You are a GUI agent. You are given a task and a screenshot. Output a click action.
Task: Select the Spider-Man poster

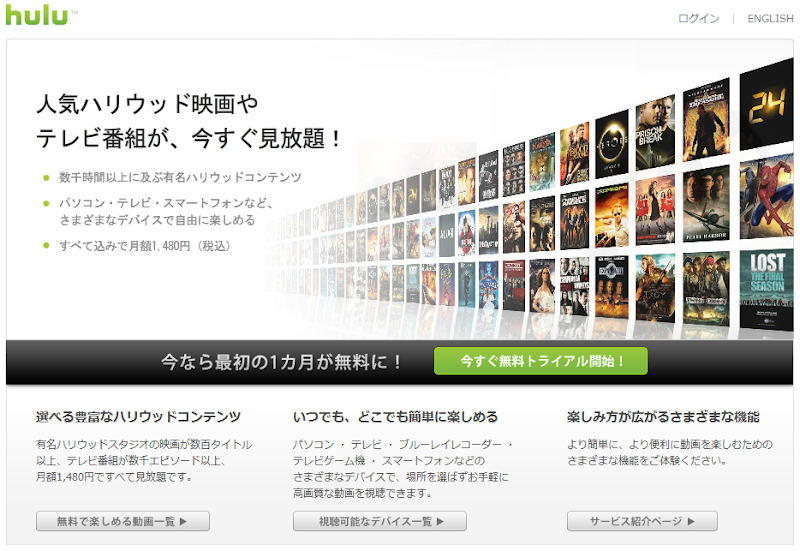click(x=767, y=198)
